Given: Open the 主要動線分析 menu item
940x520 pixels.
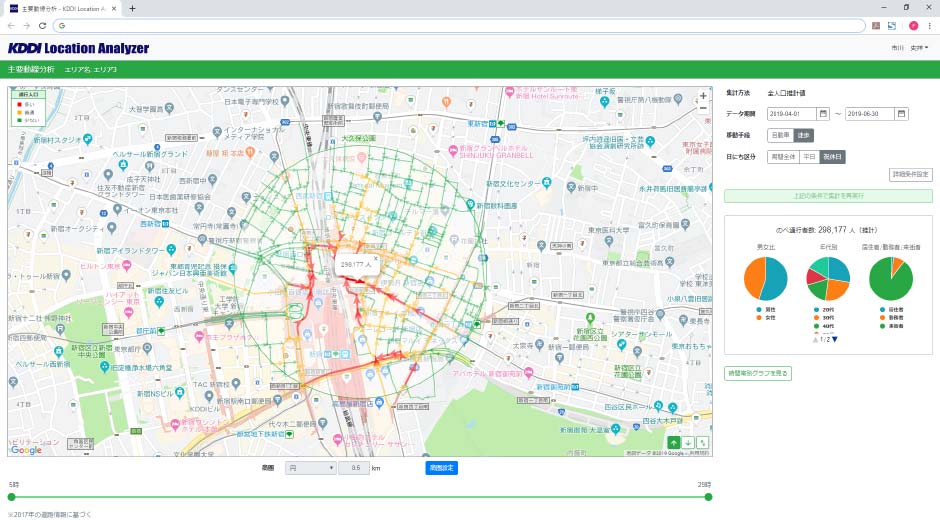Looking at the screenshot, I should 31,70.
